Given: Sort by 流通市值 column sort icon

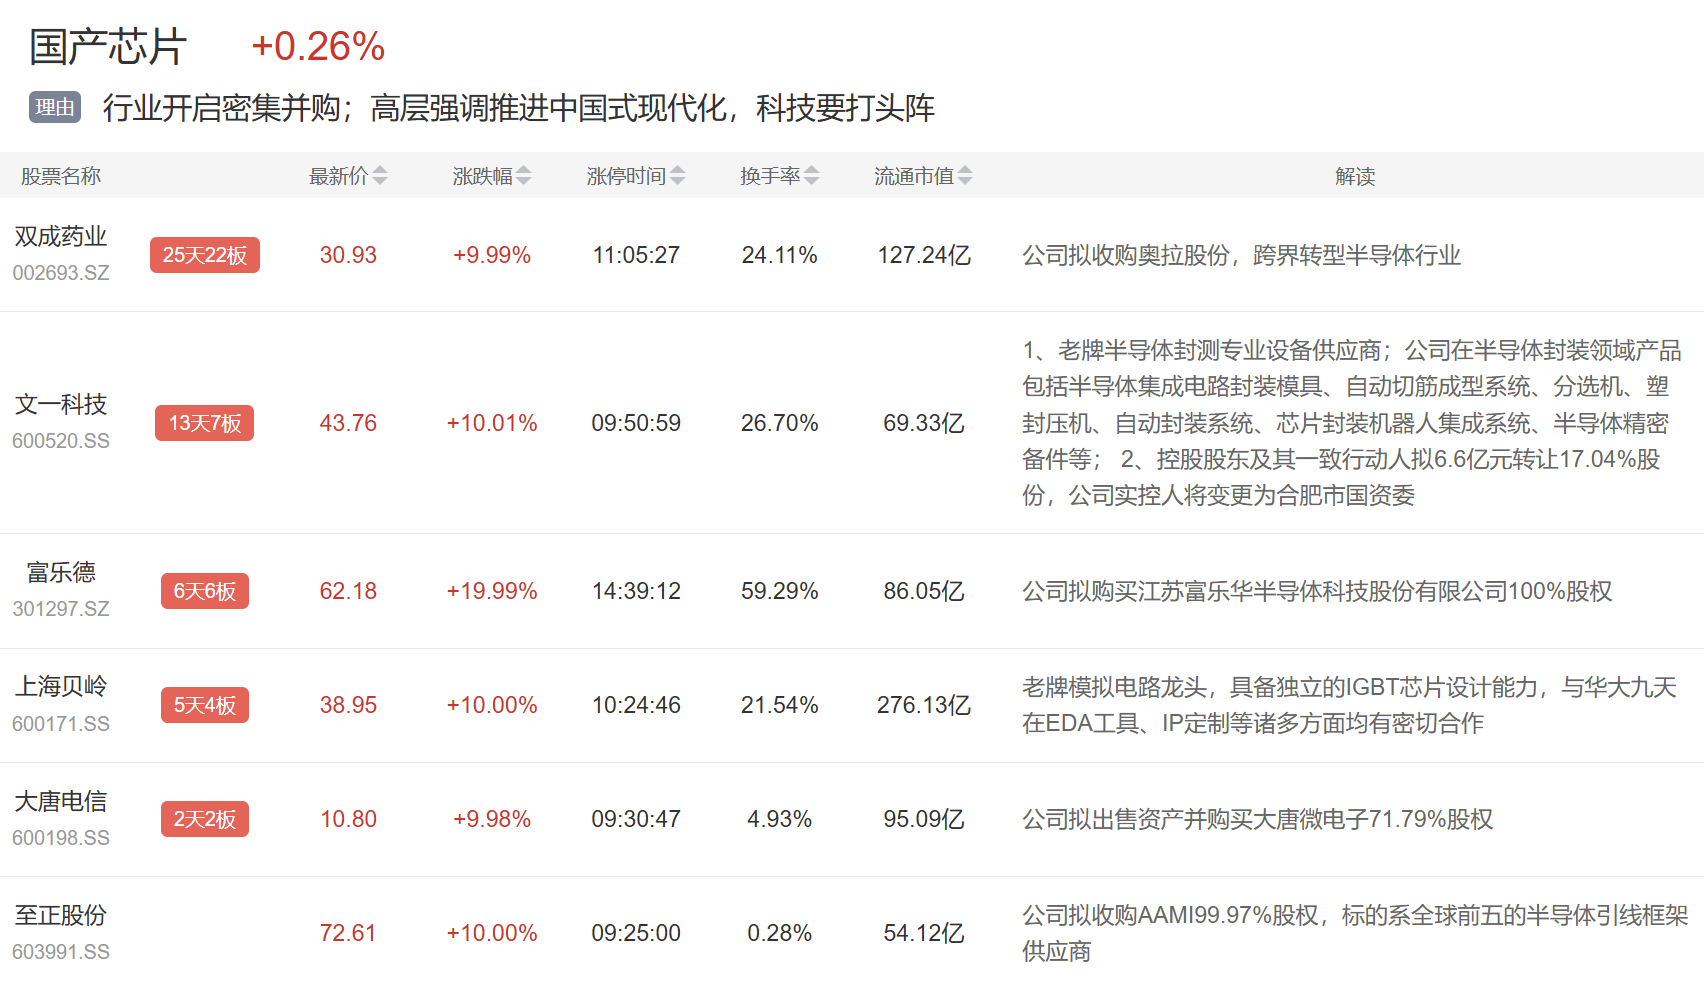Looking at the screenshot, I should (965, 176).
